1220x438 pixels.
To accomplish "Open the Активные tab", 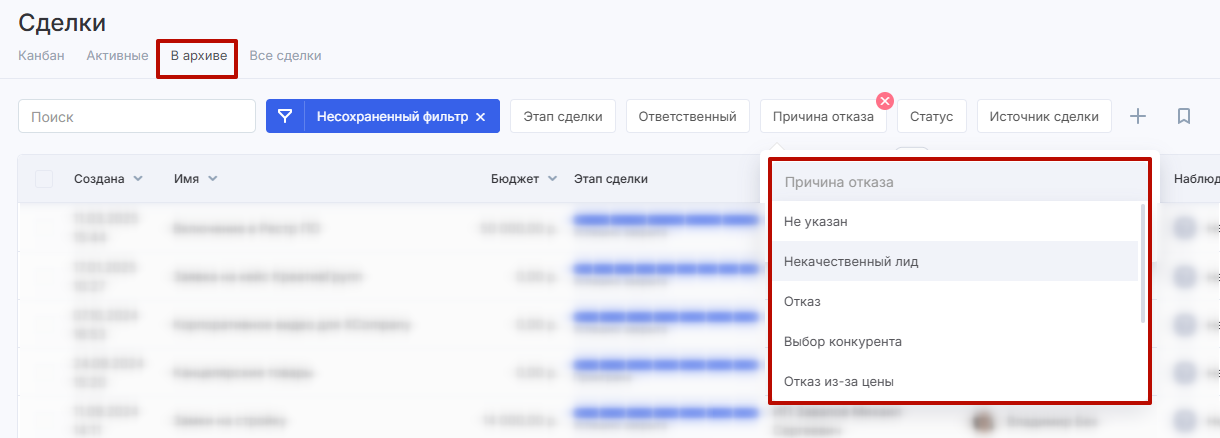I will pyautogui.click(x=117, y=56).
